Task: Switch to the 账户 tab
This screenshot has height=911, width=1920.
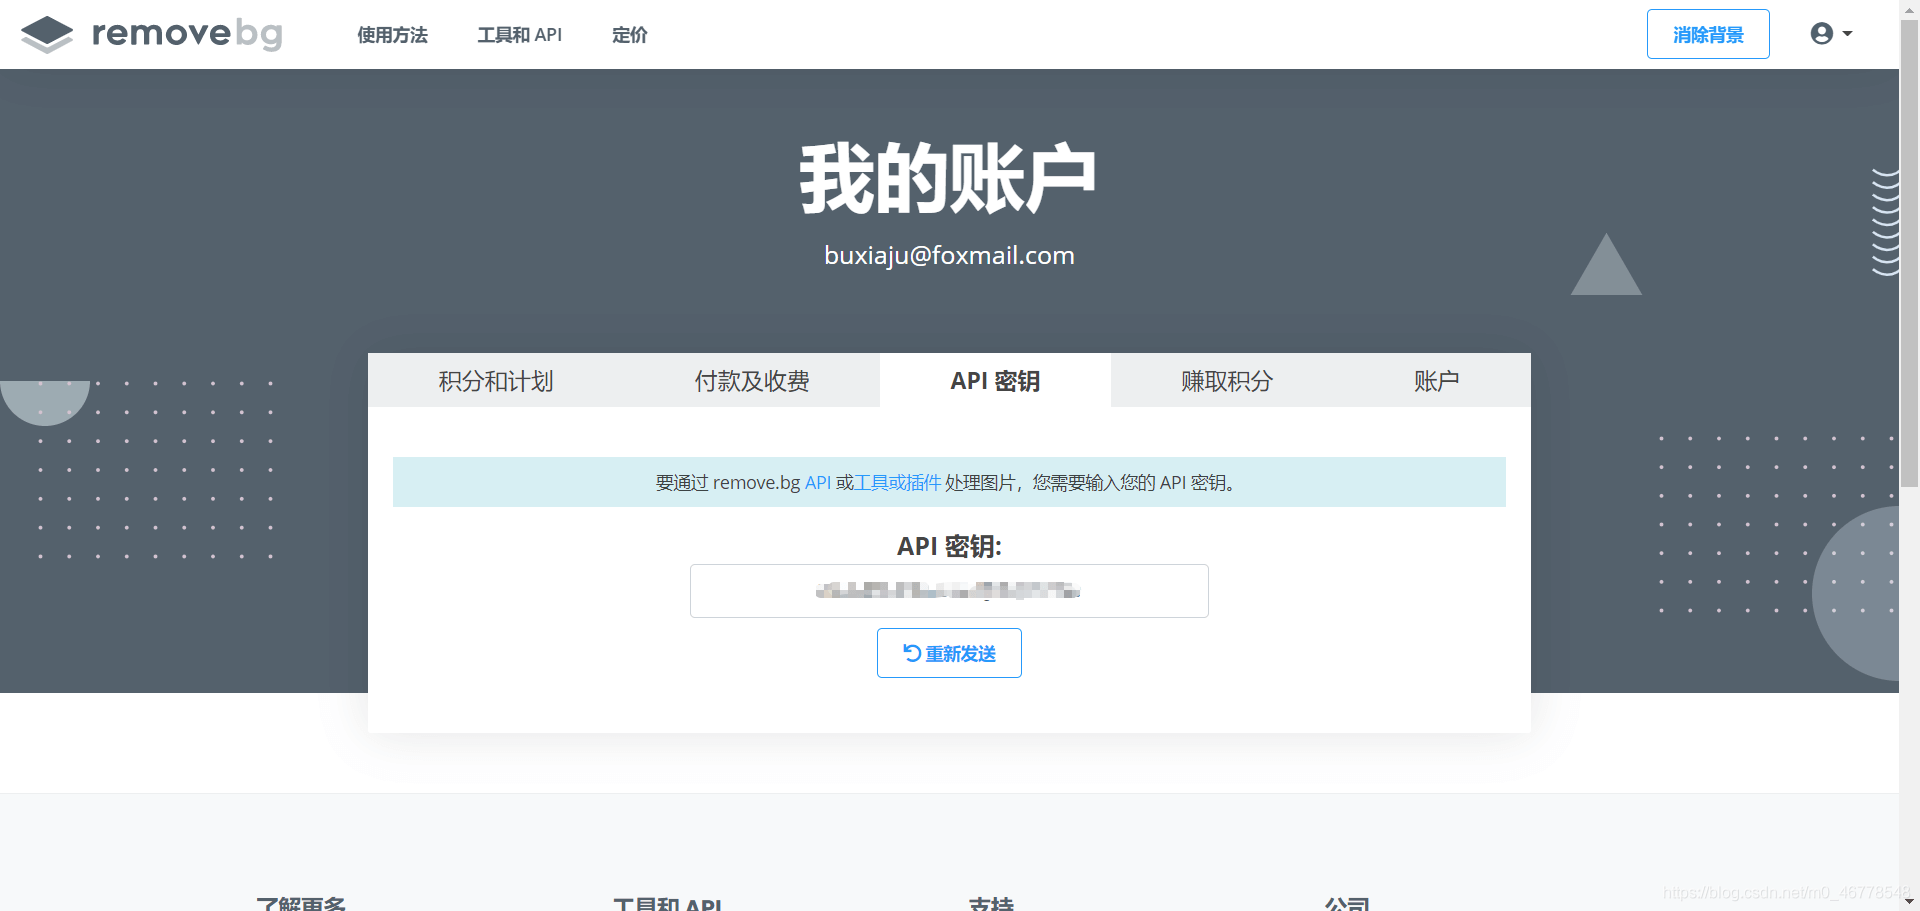Action: point(1436,381)
